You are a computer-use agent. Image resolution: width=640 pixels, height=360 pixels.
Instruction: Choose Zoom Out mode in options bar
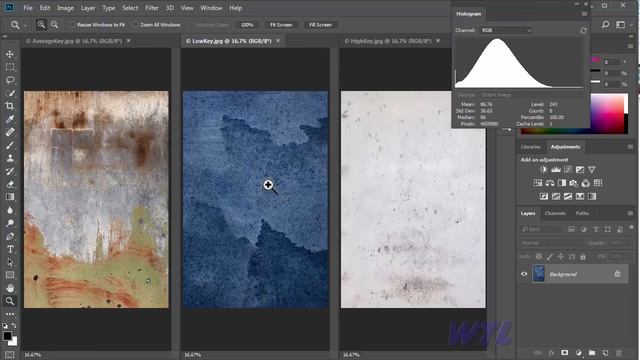[x=54, y=25]
